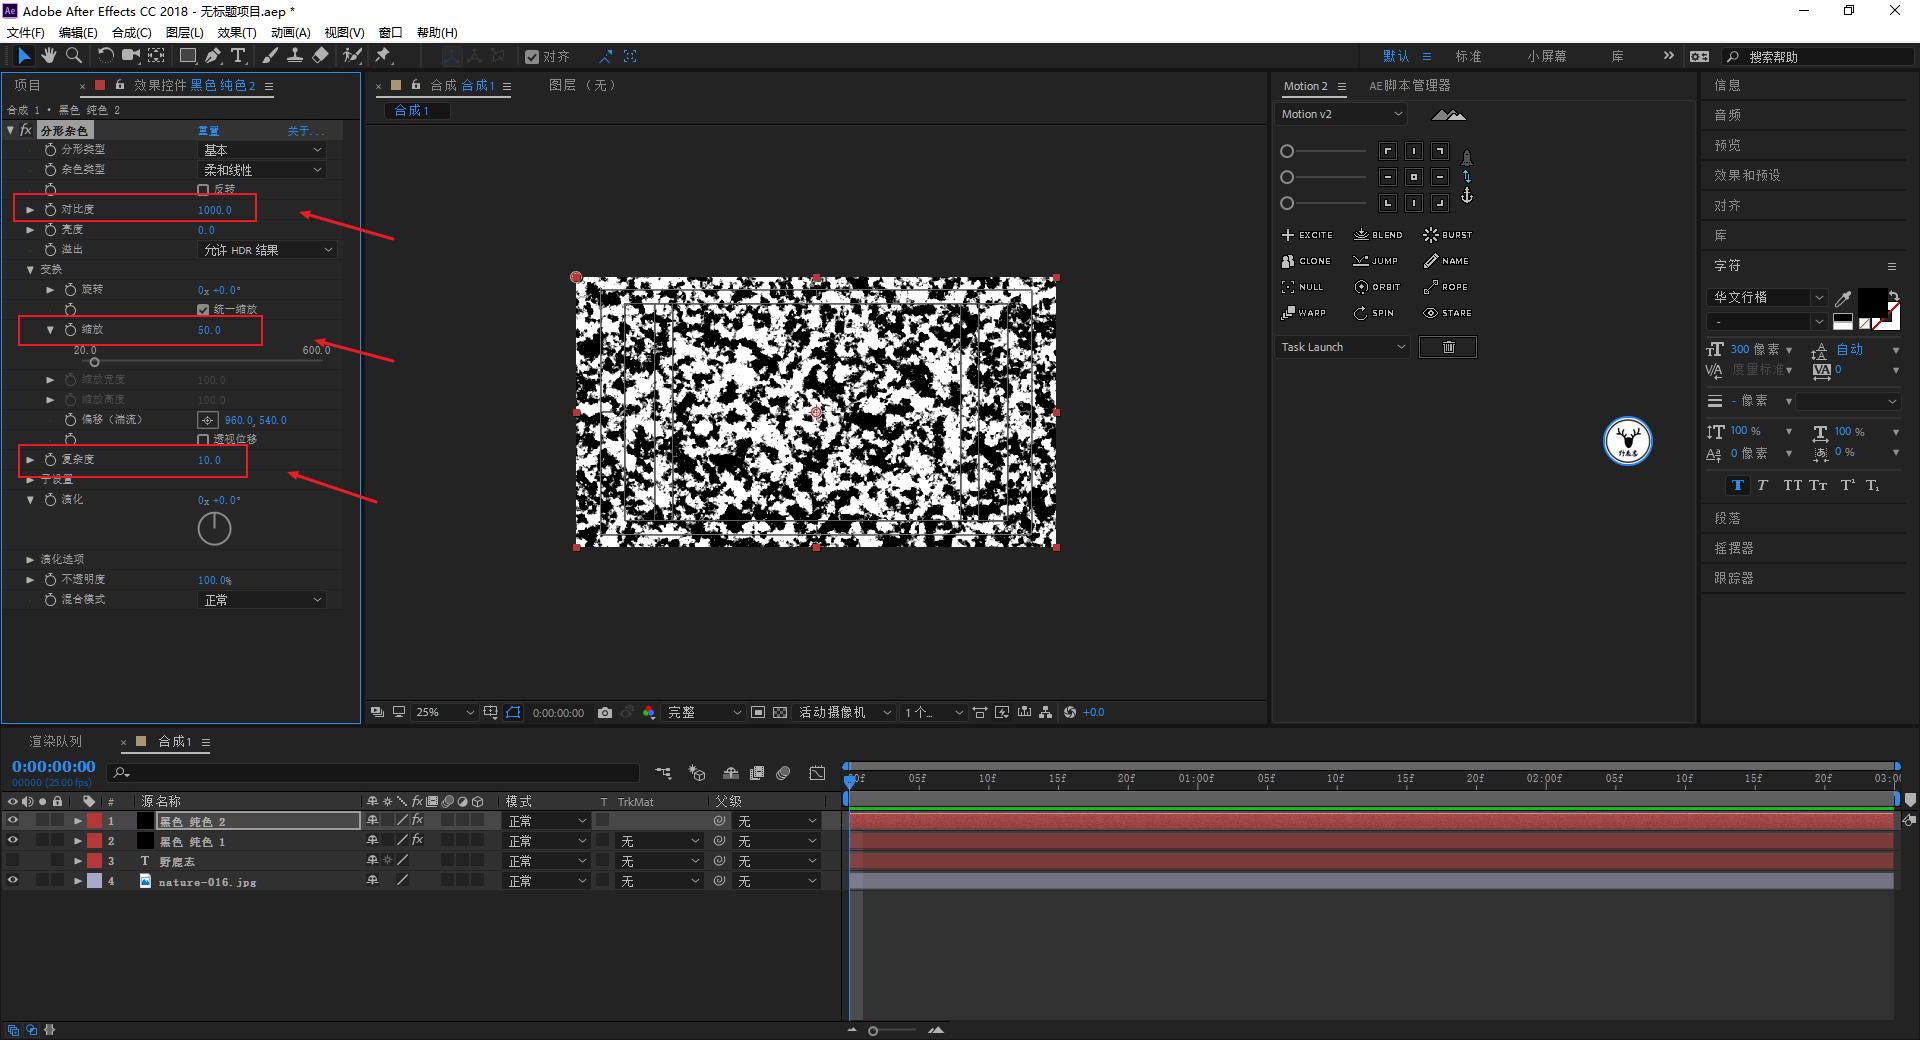The image size is (1920, 1040).
Task: Open the 分形类型 dropdown
Action: 263,150
